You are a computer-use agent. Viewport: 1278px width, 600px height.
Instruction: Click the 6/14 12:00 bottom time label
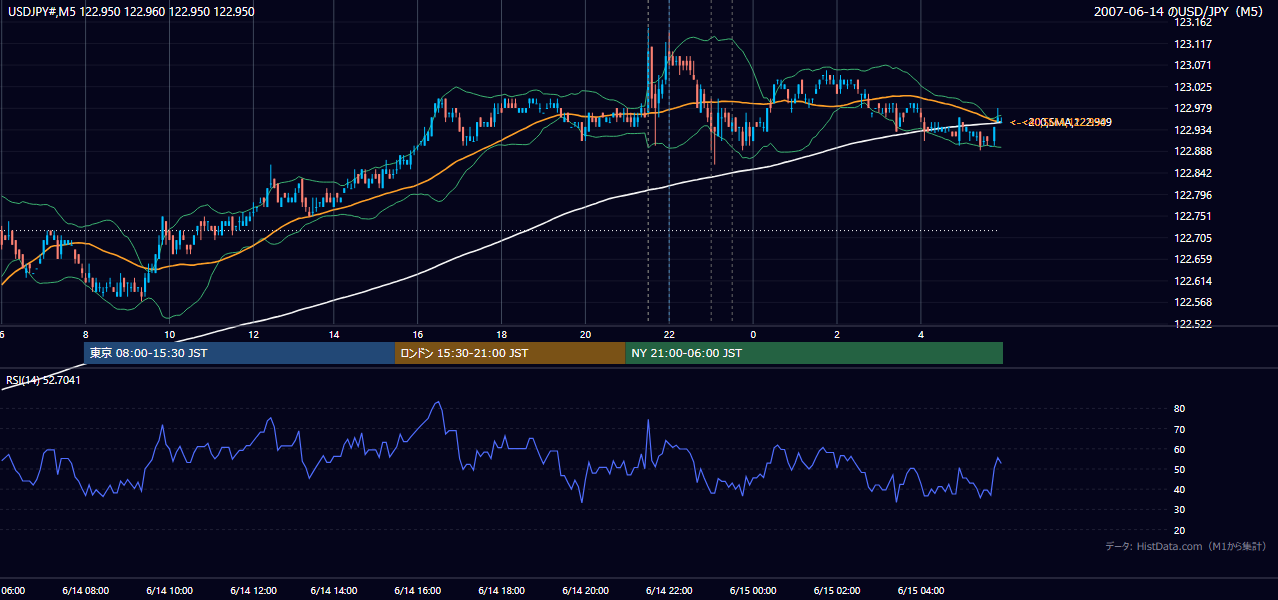click(x=252, y=591)
